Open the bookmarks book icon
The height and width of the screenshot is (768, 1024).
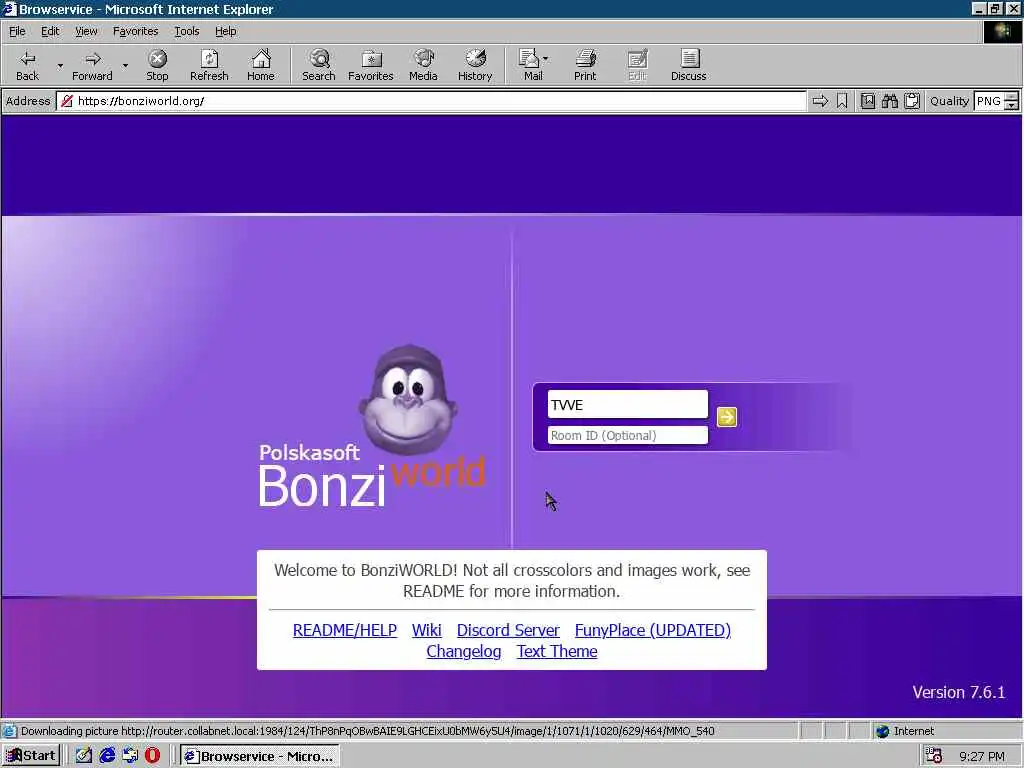point(867,101)
